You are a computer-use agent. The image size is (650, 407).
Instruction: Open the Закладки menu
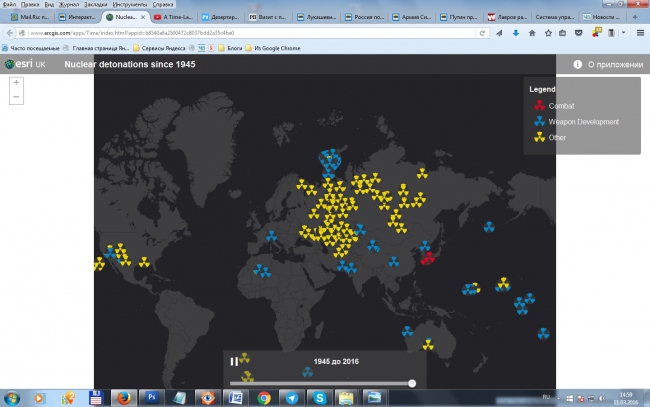95,4
